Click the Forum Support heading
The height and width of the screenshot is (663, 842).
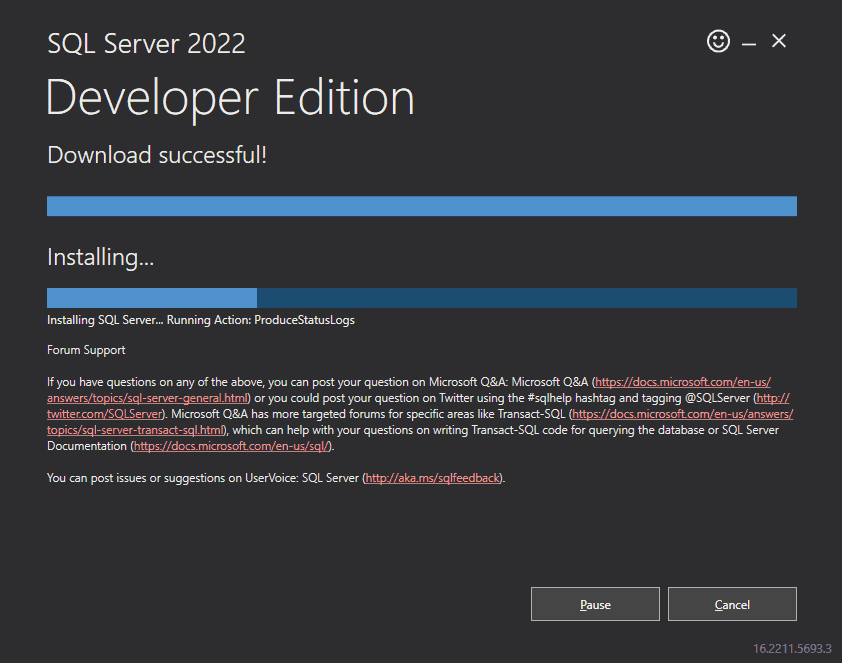pos(86,350)
